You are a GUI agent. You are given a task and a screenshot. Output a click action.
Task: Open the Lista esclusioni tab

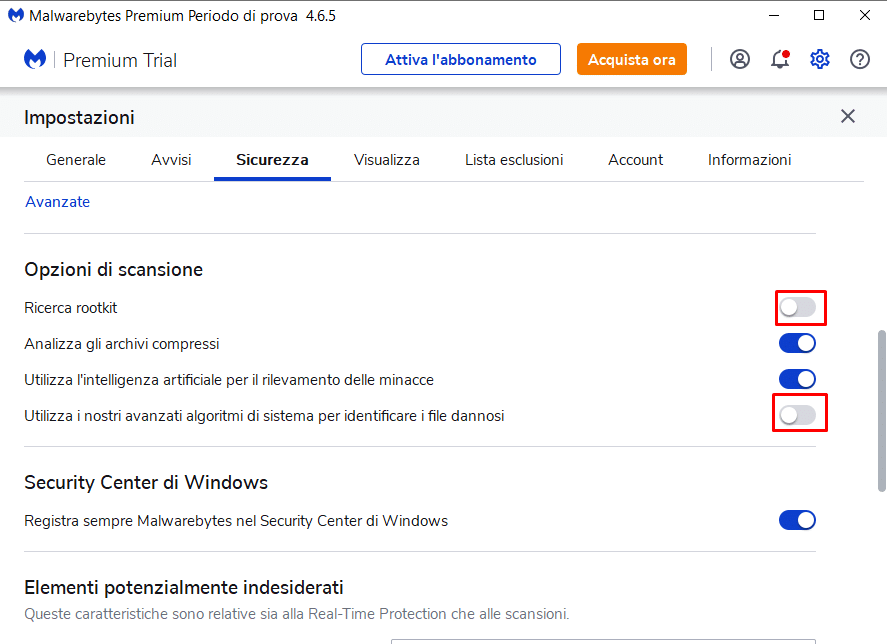point(514,160)
